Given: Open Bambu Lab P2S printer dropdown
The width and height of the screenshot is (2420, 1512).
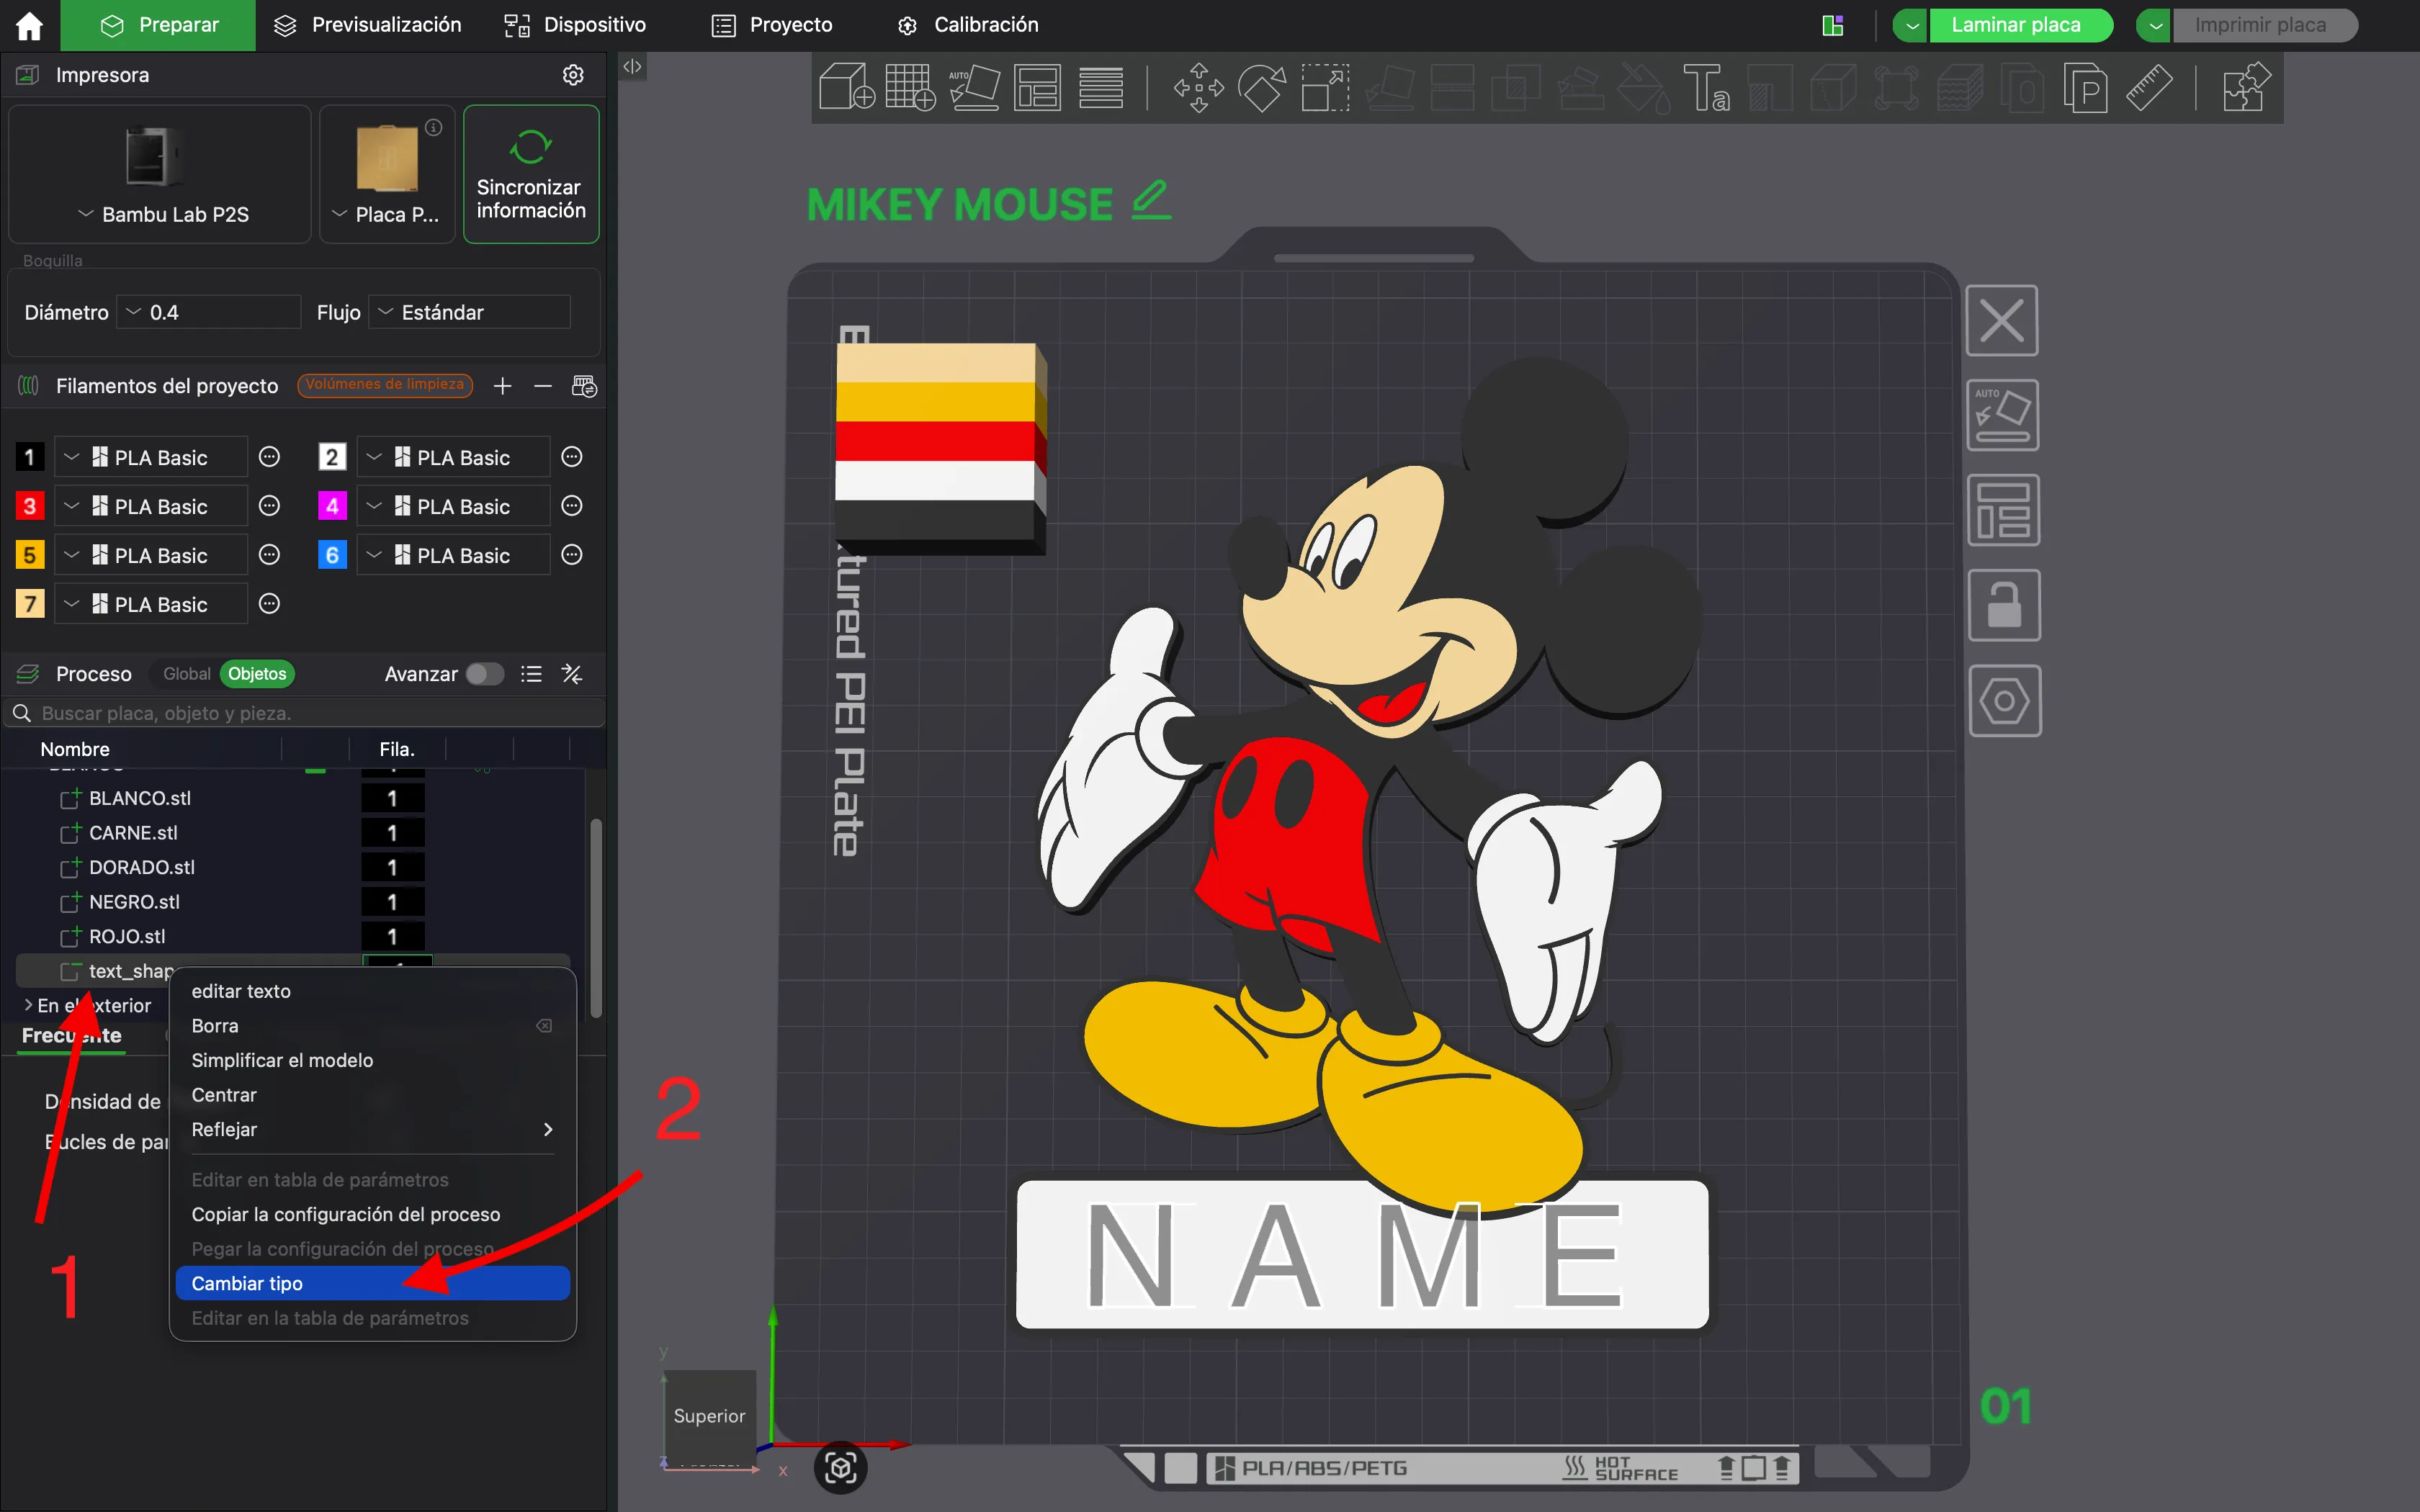Looking at the screenshot, I should [x=160, y=175].
